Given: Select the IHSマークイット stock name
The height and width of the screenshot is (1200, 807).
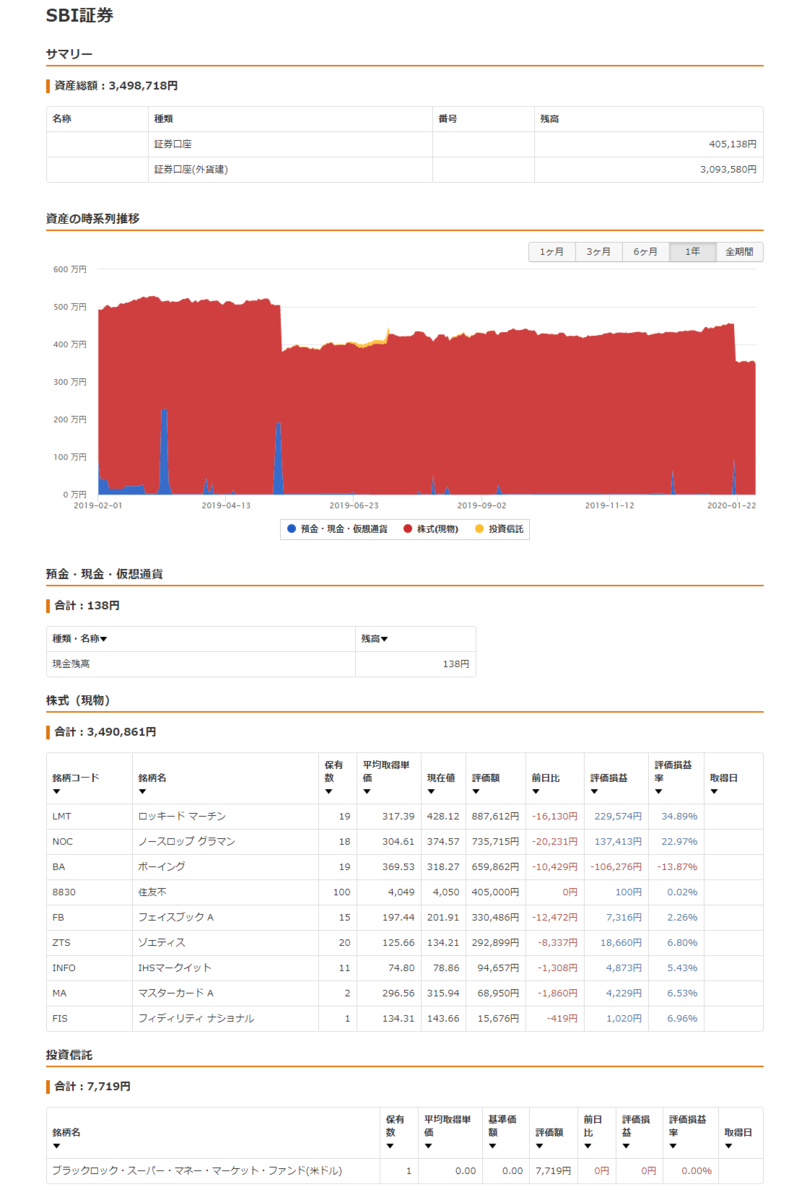Looking at the screenshot, I should click(x=175, y=968).
